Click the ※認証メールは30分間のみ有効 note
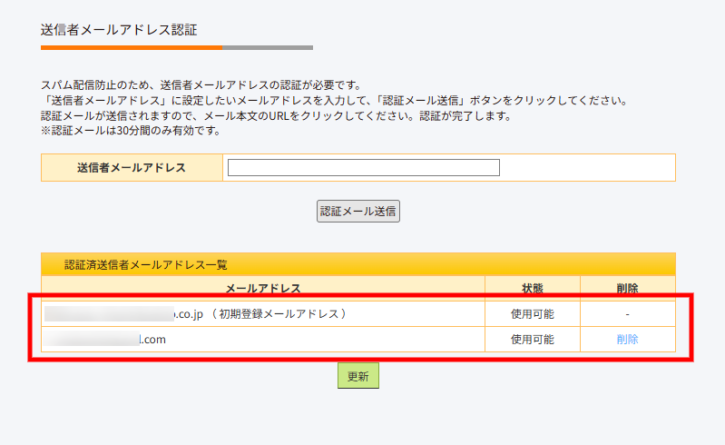Screen dimensions: 725x445 (130, 131)
